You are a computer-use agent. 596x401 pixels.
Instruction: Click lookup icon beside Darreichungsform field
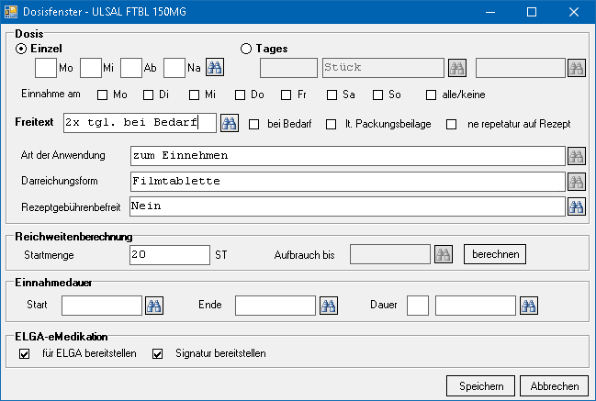pos(576,181)
